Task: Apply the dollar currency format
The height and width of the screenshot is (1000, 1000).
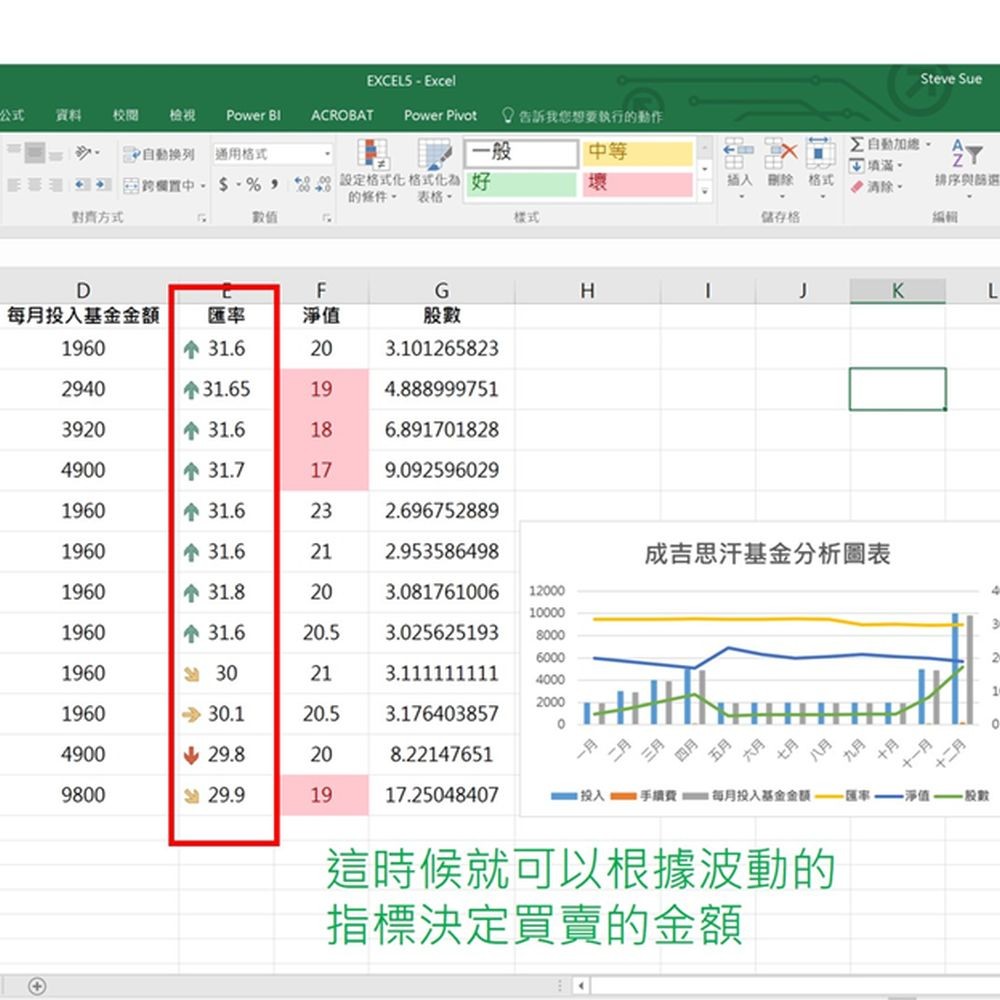Action: [x=223, y=185]
